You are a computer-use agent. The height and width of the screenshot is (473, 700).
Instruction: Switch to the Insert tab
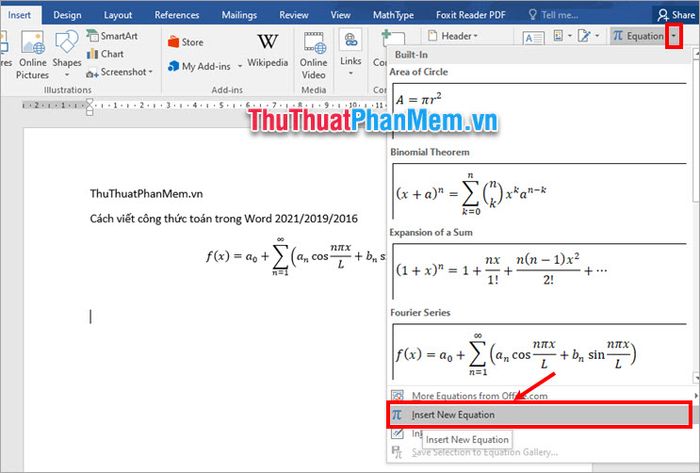click(x=19, y=15)
